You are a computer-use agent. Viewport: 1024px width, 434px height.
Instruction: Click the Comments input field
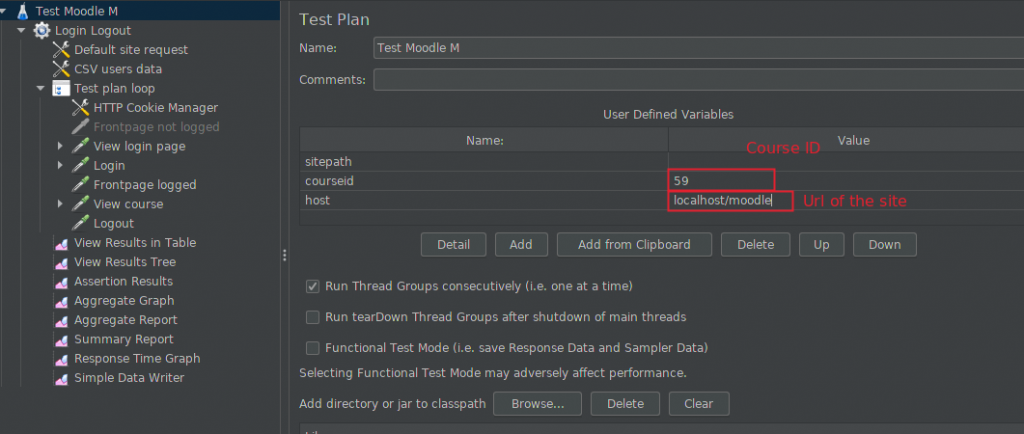[x=698, y=80]
